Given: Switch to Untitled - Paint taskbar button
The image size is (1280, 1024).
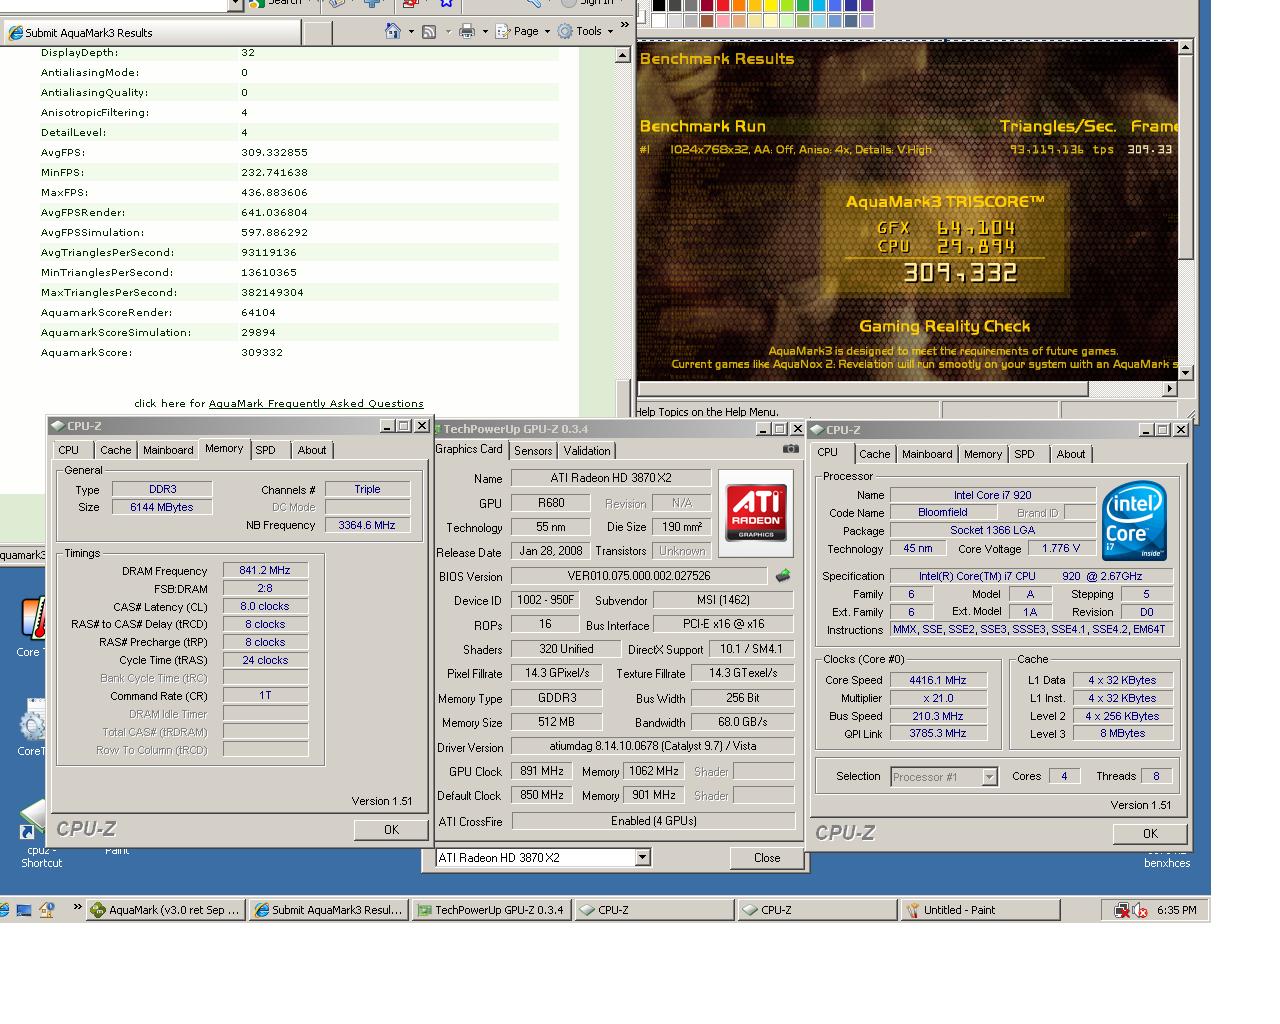Looking at the screenshot, I should point(981,910).
